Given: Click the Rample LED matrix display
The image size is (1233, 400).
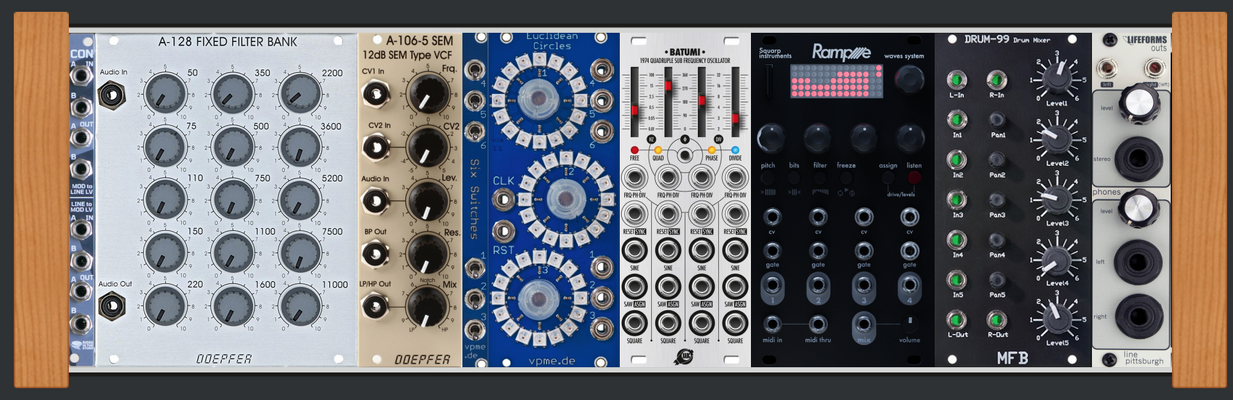Looking at the screenshot, I should [837, 83].
